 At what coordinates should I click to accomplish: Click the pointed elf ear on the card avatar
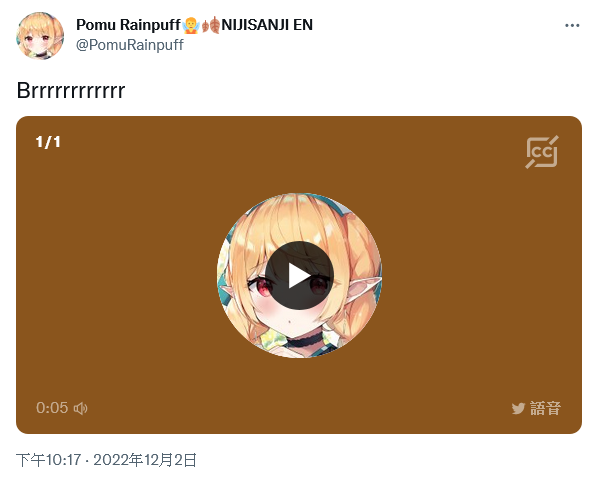[x=364, y=287]
